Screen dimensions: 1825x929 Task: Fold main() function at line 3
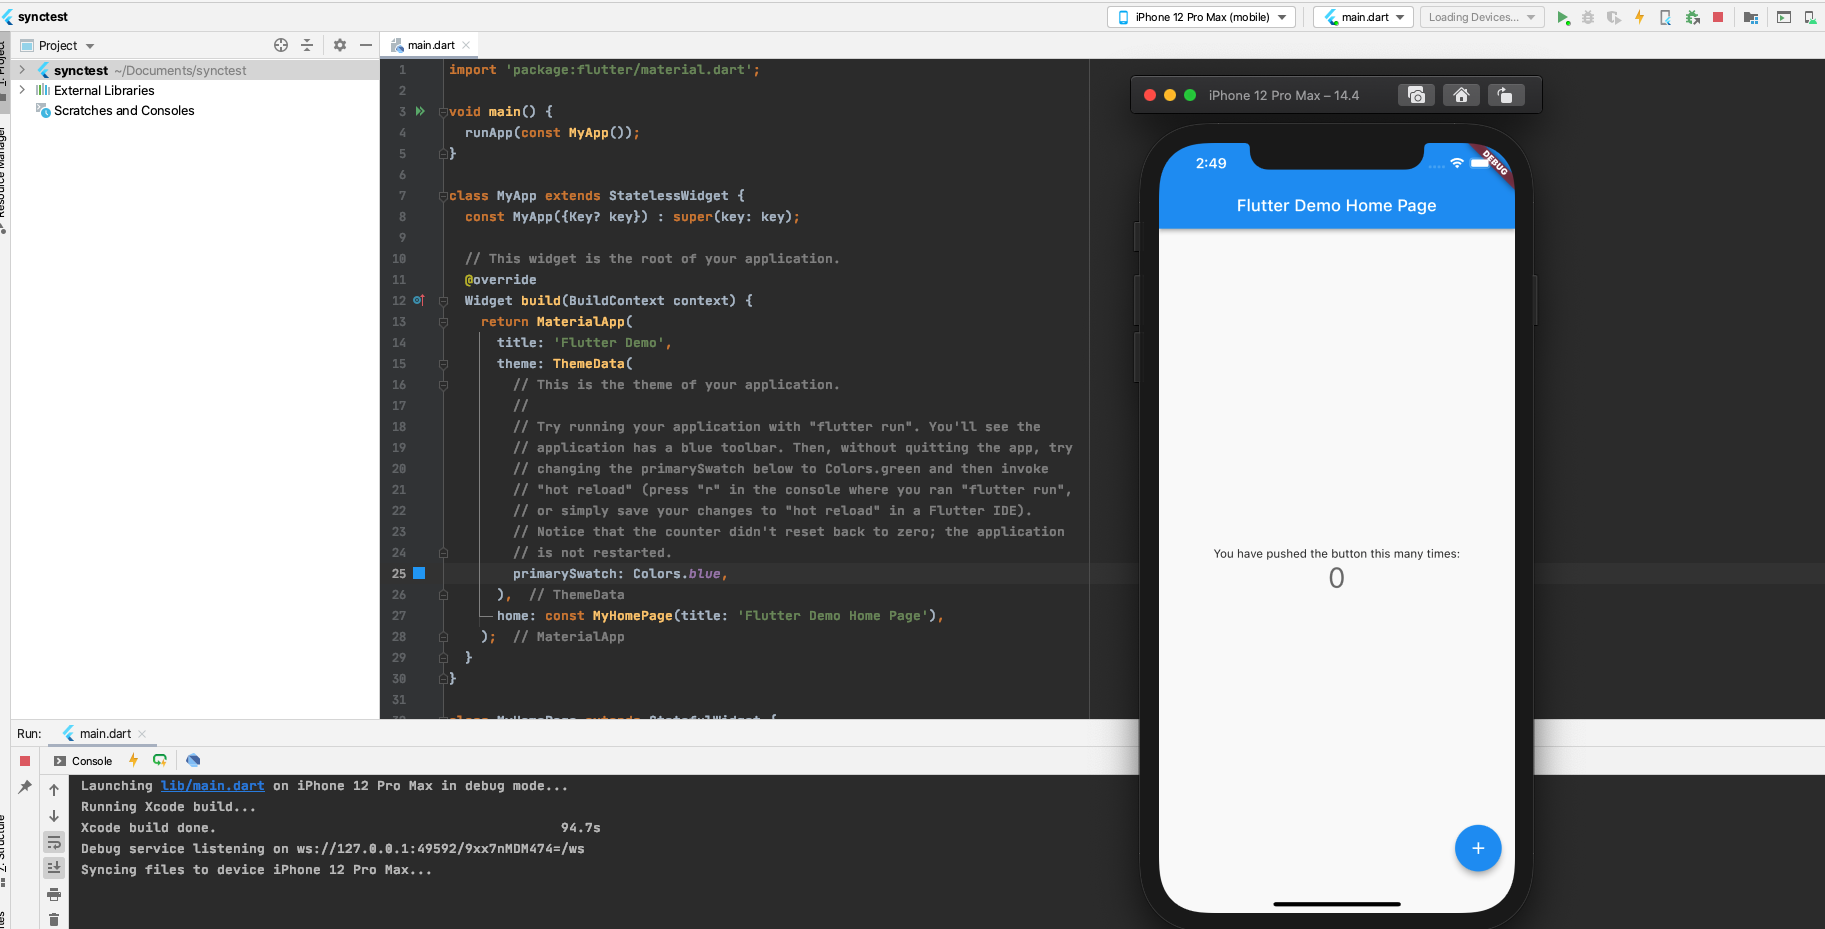click(443, 111)
